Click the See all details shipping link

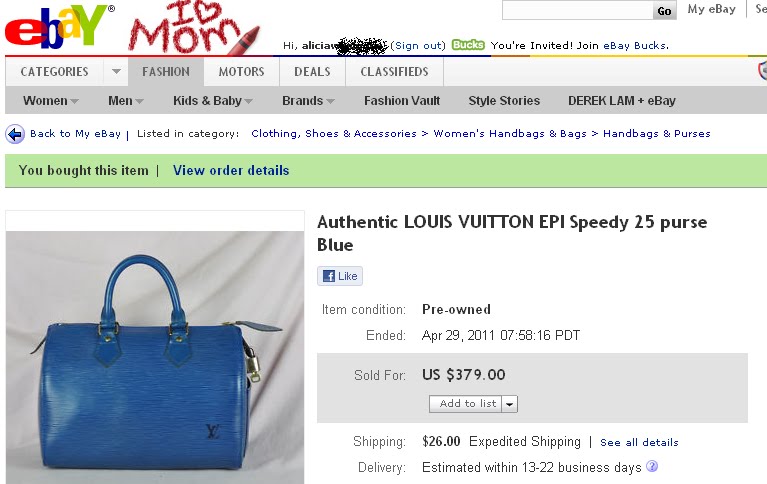point(639,442)
